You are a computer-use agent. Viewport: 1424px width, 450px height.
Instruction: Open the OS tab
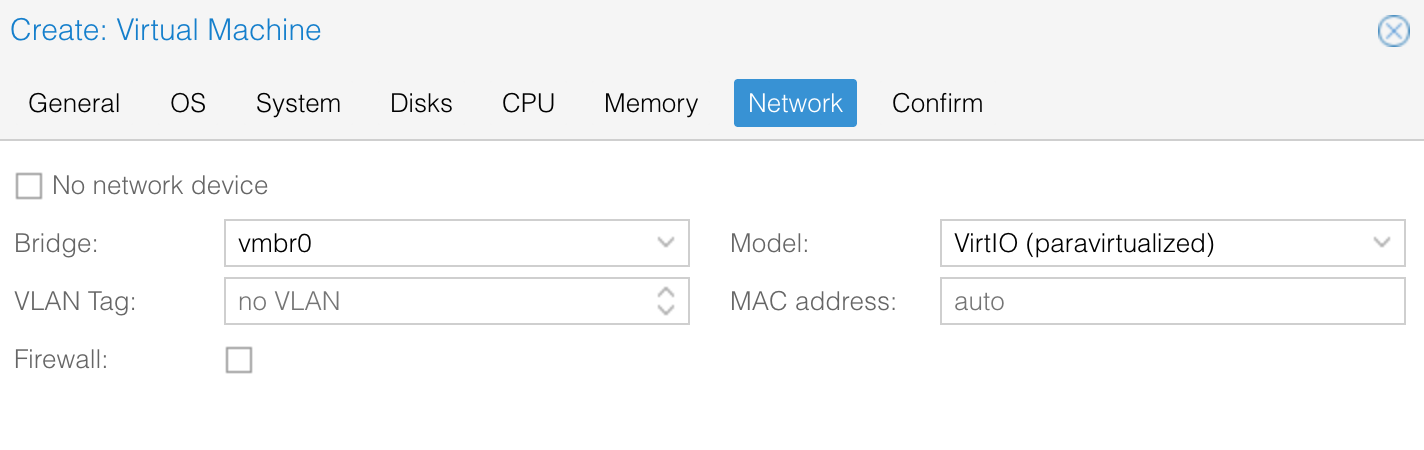pos(188,103)
